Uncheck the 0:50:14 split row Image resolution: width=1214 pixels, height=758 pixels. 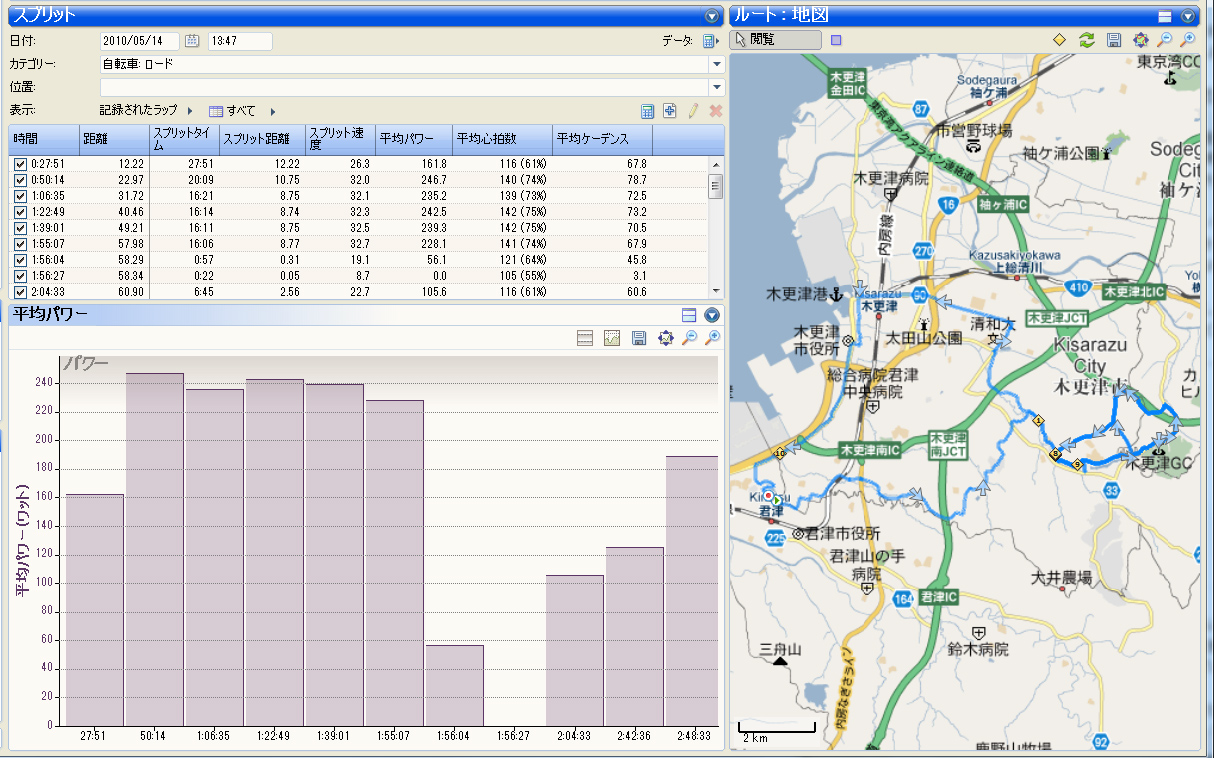tap(20, 179)
